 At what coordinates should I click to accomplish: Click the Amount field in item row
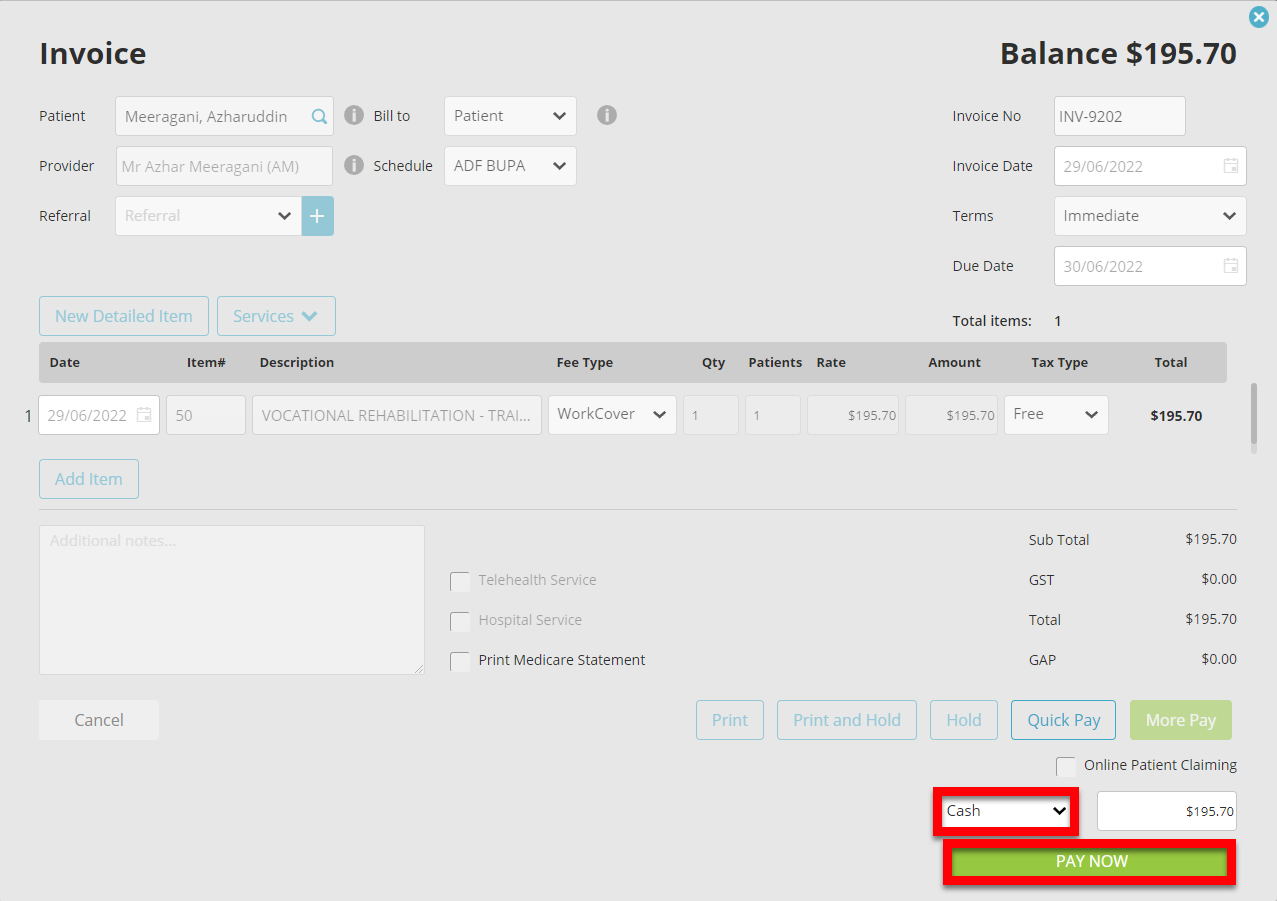[x=951, y=415]
